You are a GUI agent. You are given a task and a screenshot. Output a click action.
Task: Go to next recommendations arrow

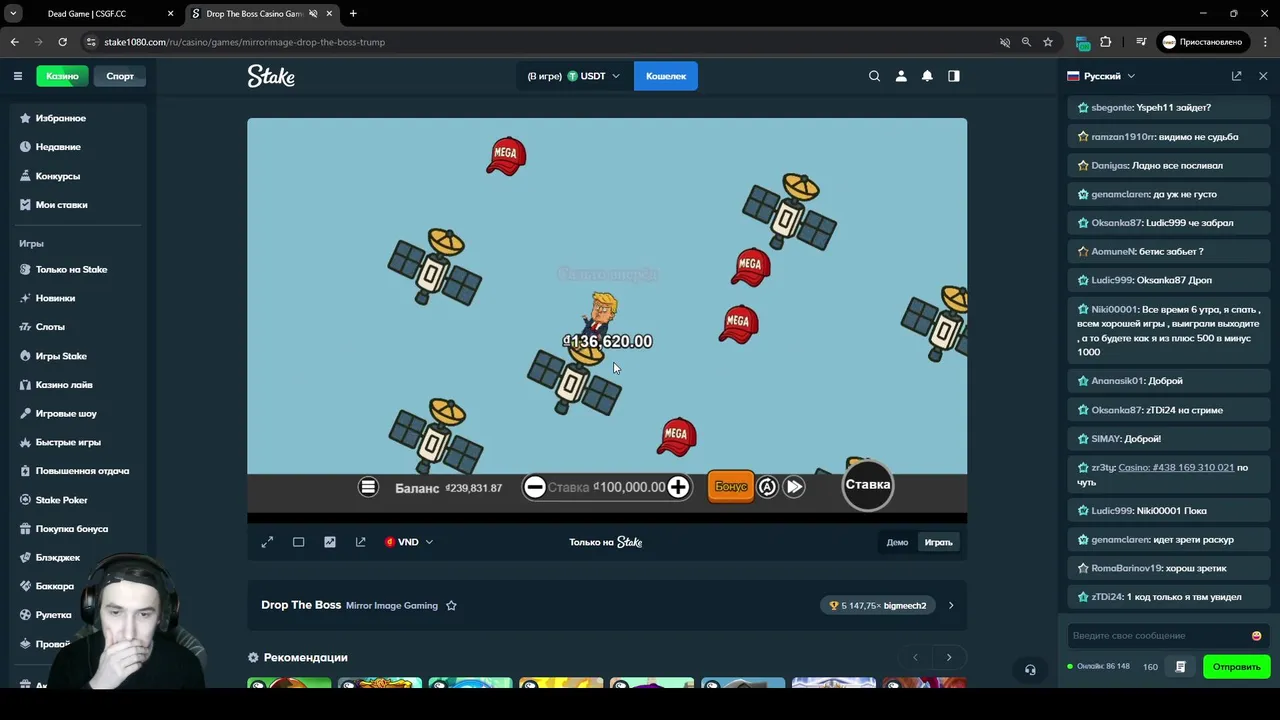(949, 657)
